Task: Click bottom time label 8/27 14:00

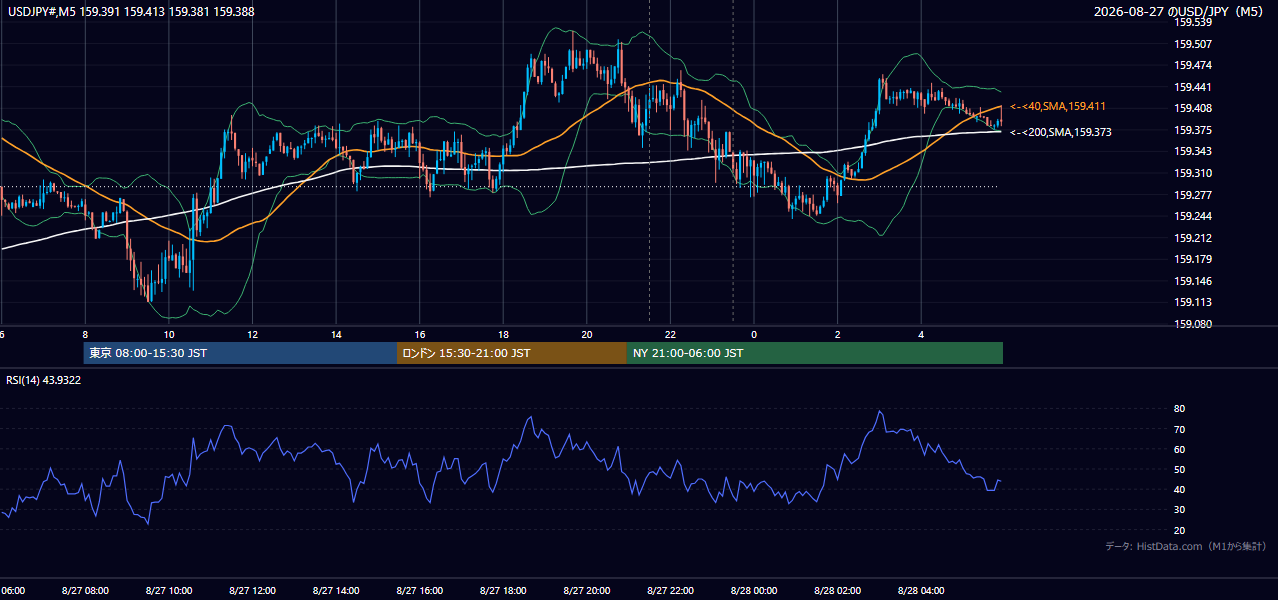Action: coord(336,591)
